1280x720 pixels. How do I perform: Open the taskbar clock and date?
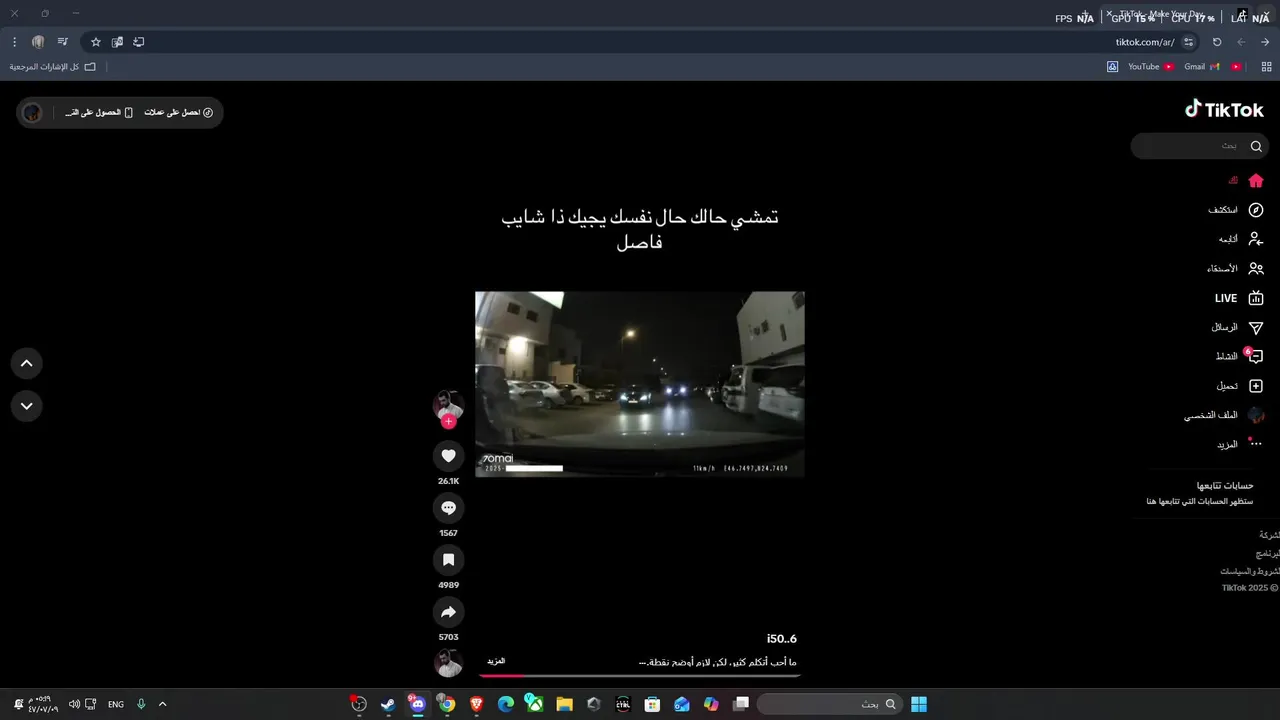[x=43, y=704]
